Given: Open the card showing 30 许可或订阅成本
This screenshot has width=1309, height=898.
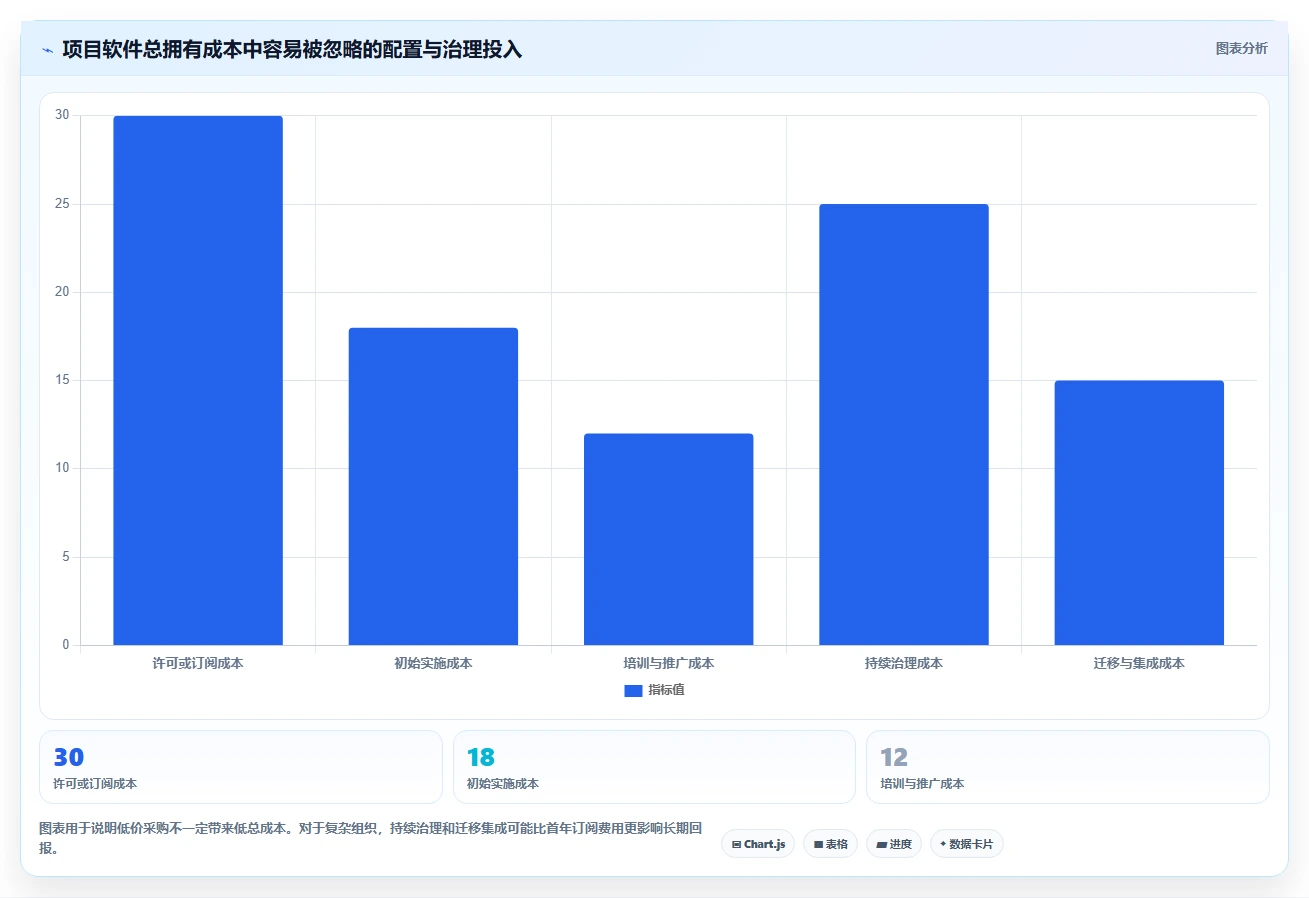Looking at the screenshot, I should tap(241, 767).
